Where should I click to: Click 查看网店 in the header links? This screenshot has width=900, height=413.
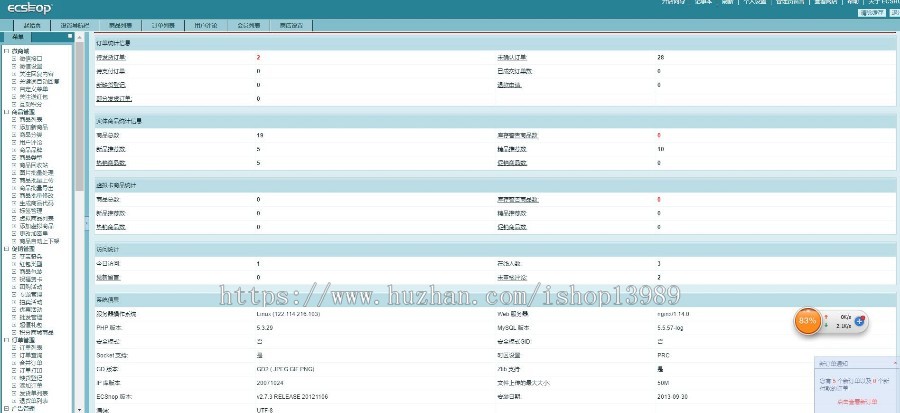(824, 2)
